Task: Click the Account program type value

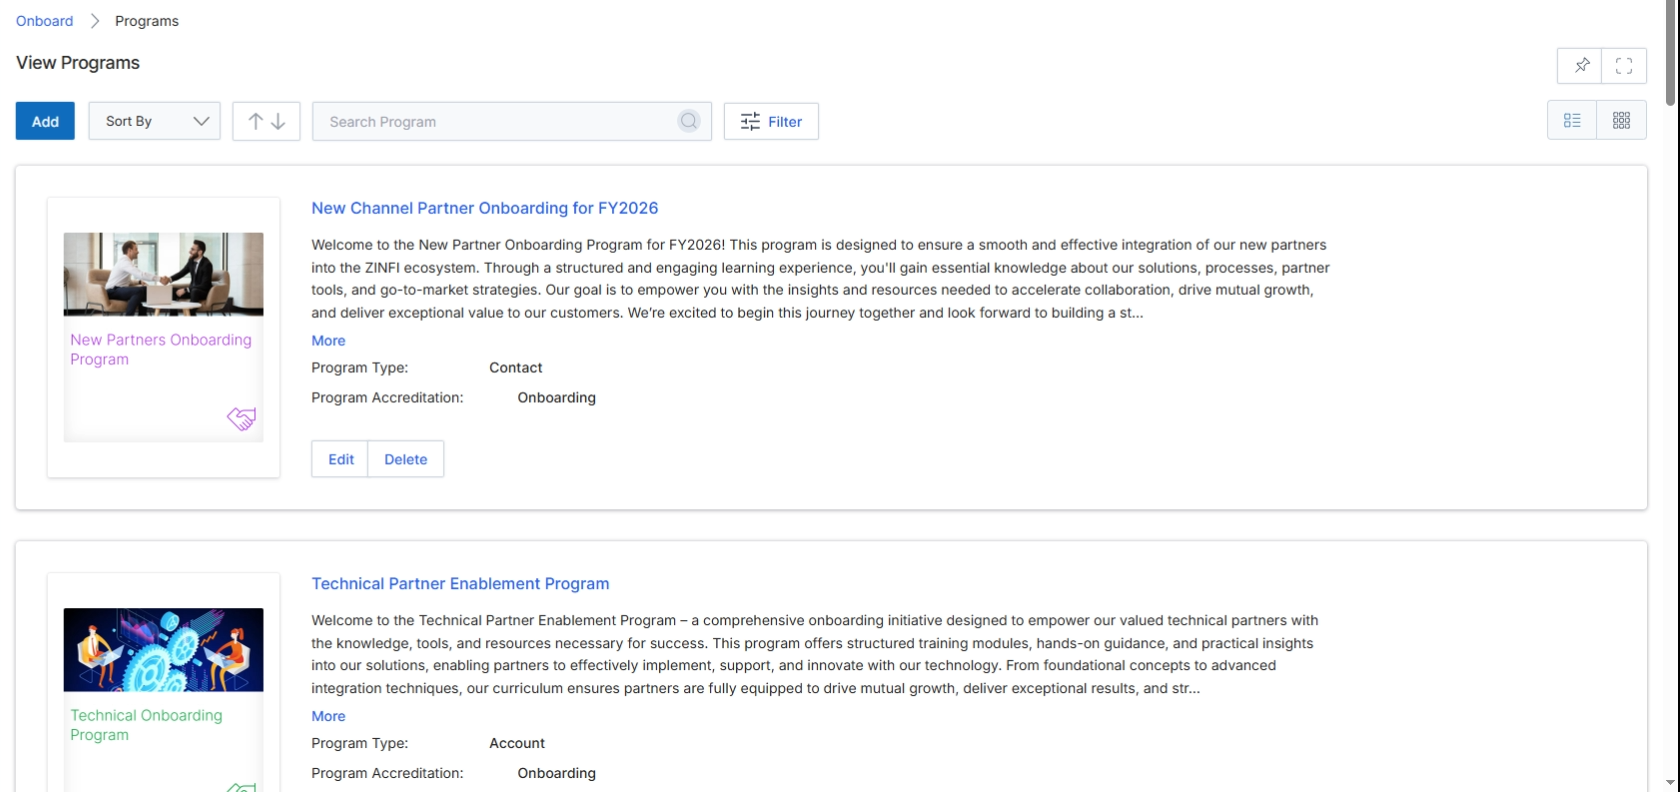Action: [517, 744]
